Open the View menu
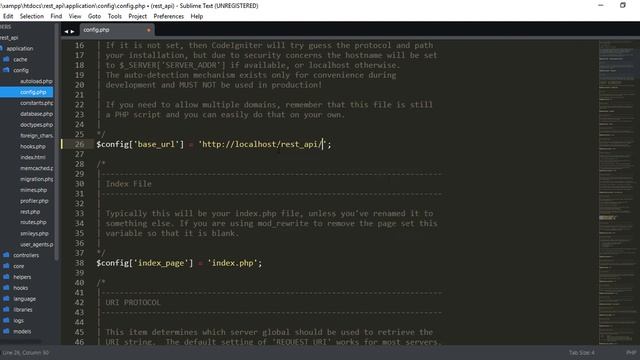 click(75, 16)
